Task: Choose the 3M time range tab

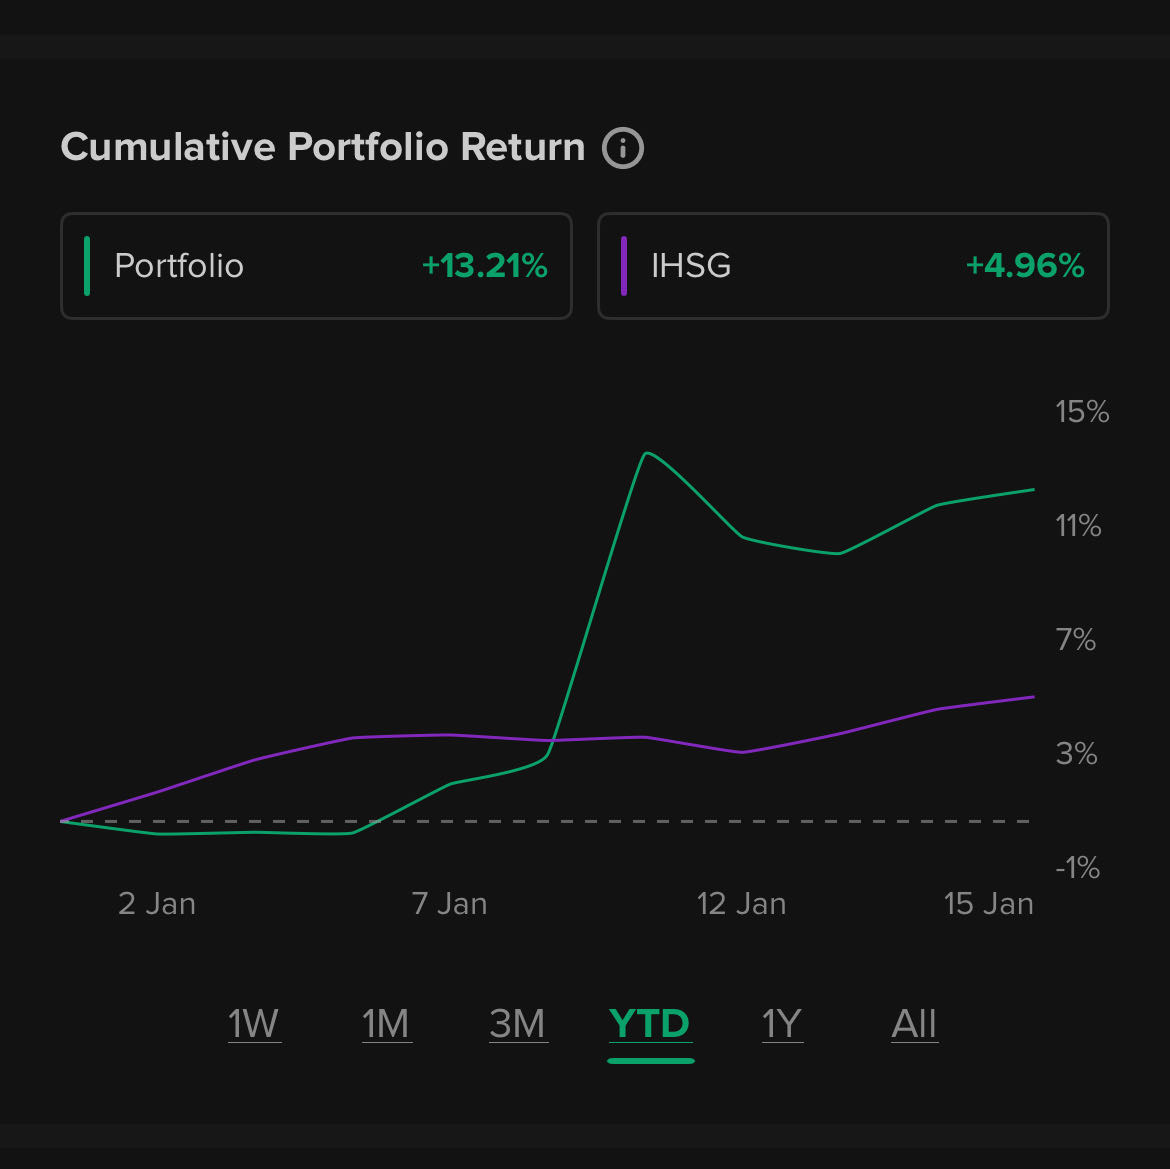Action: (x=518, y=1025)
